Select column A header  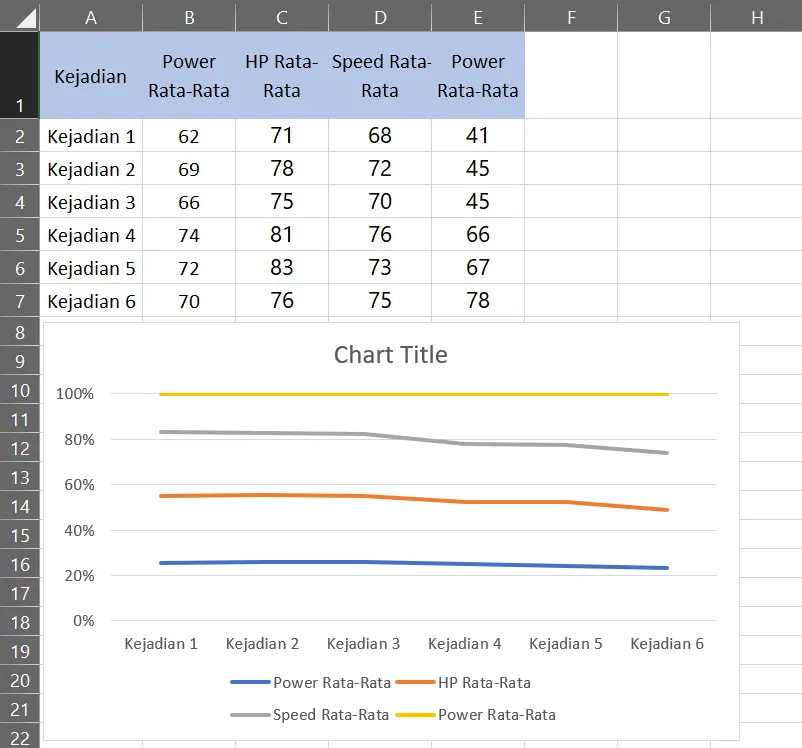(91, 16)
